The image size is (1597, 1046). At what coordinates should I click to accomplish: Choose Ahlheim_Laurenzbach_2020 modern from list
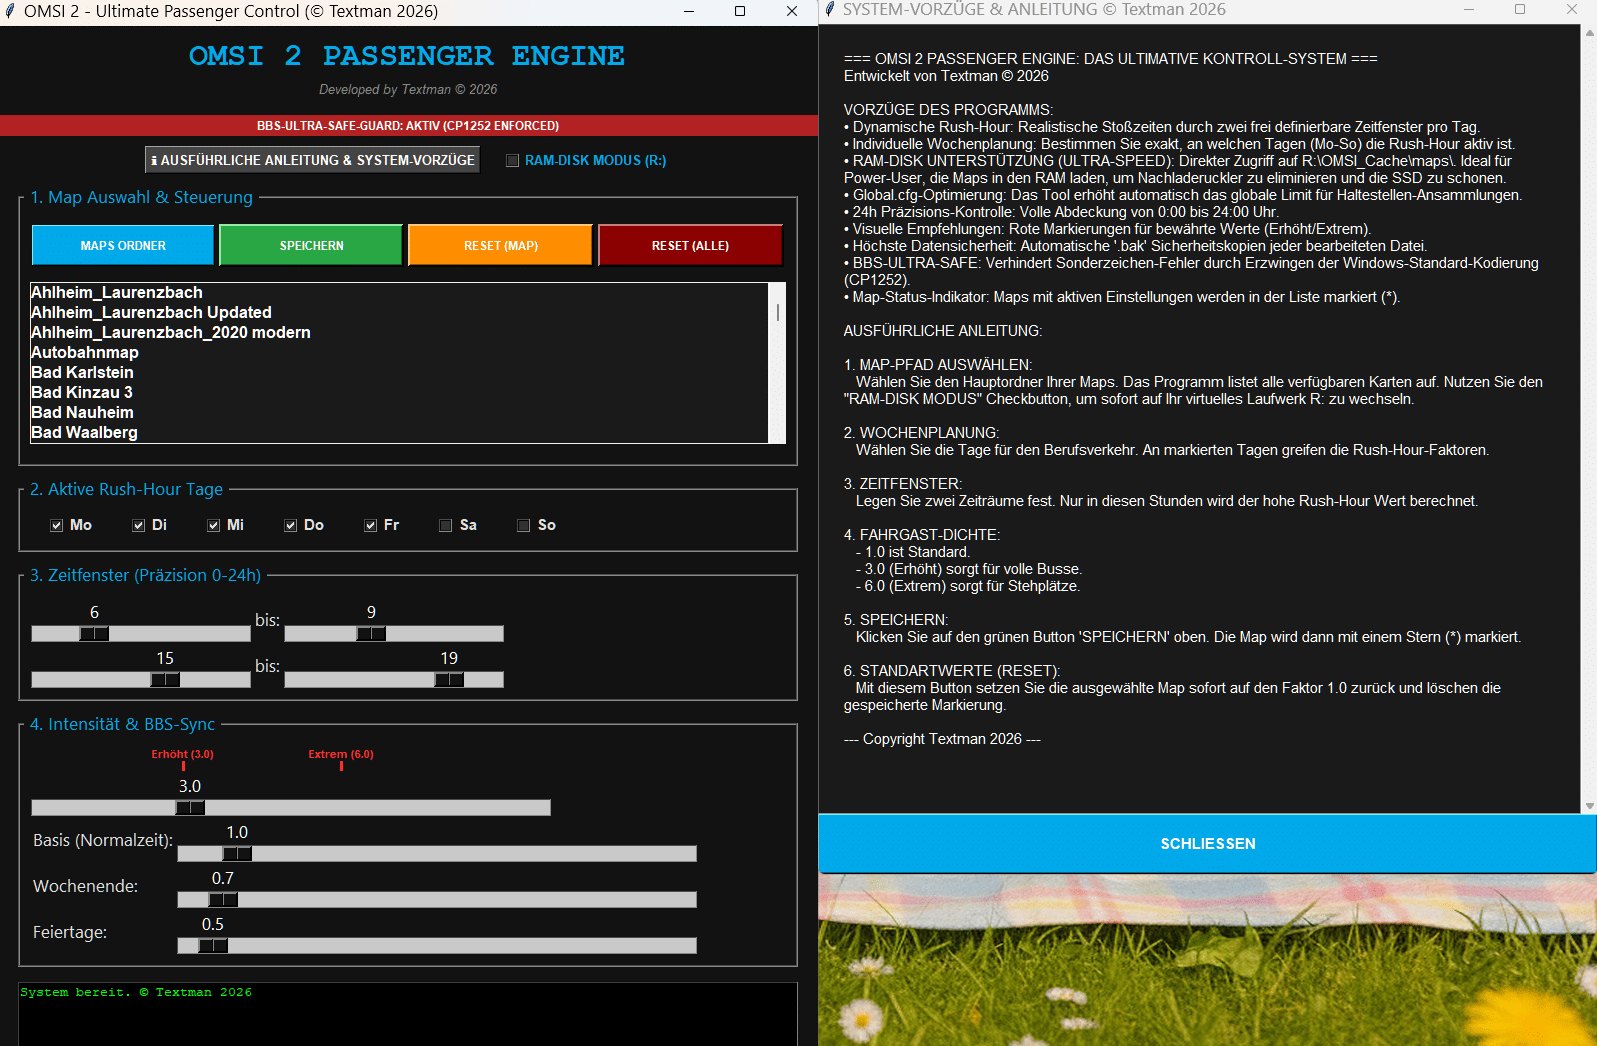coord(171,332)
